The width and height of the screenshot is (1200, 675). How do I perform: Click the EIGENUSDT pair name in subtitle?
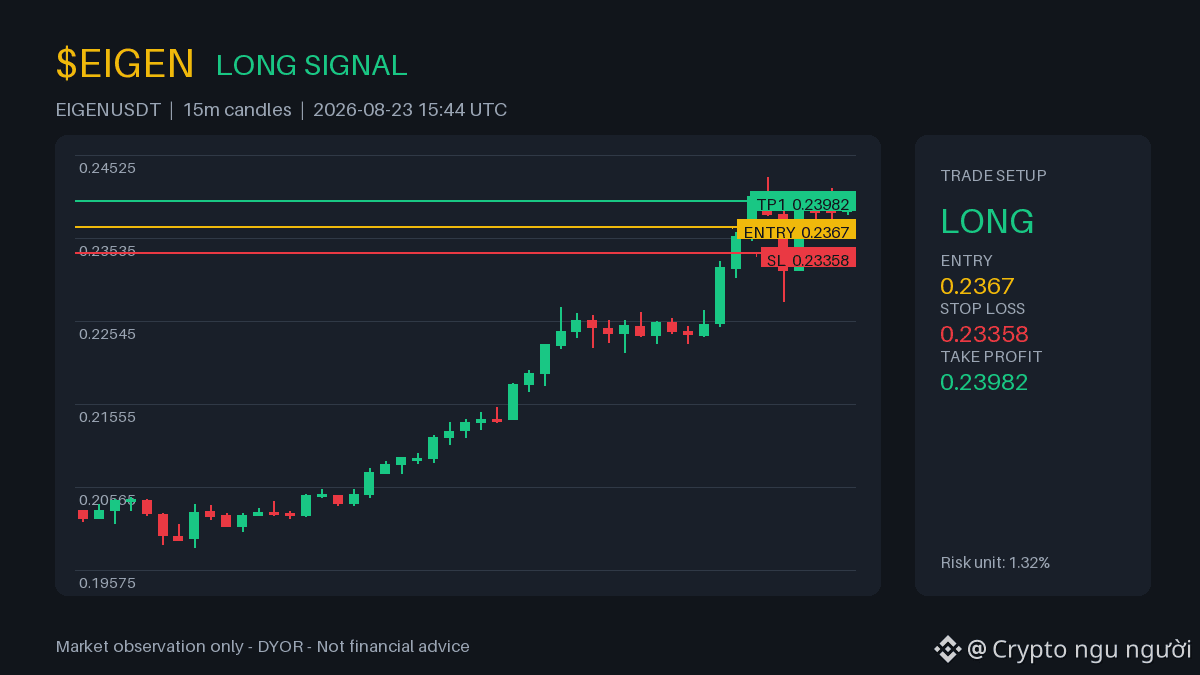click(108, 110)
